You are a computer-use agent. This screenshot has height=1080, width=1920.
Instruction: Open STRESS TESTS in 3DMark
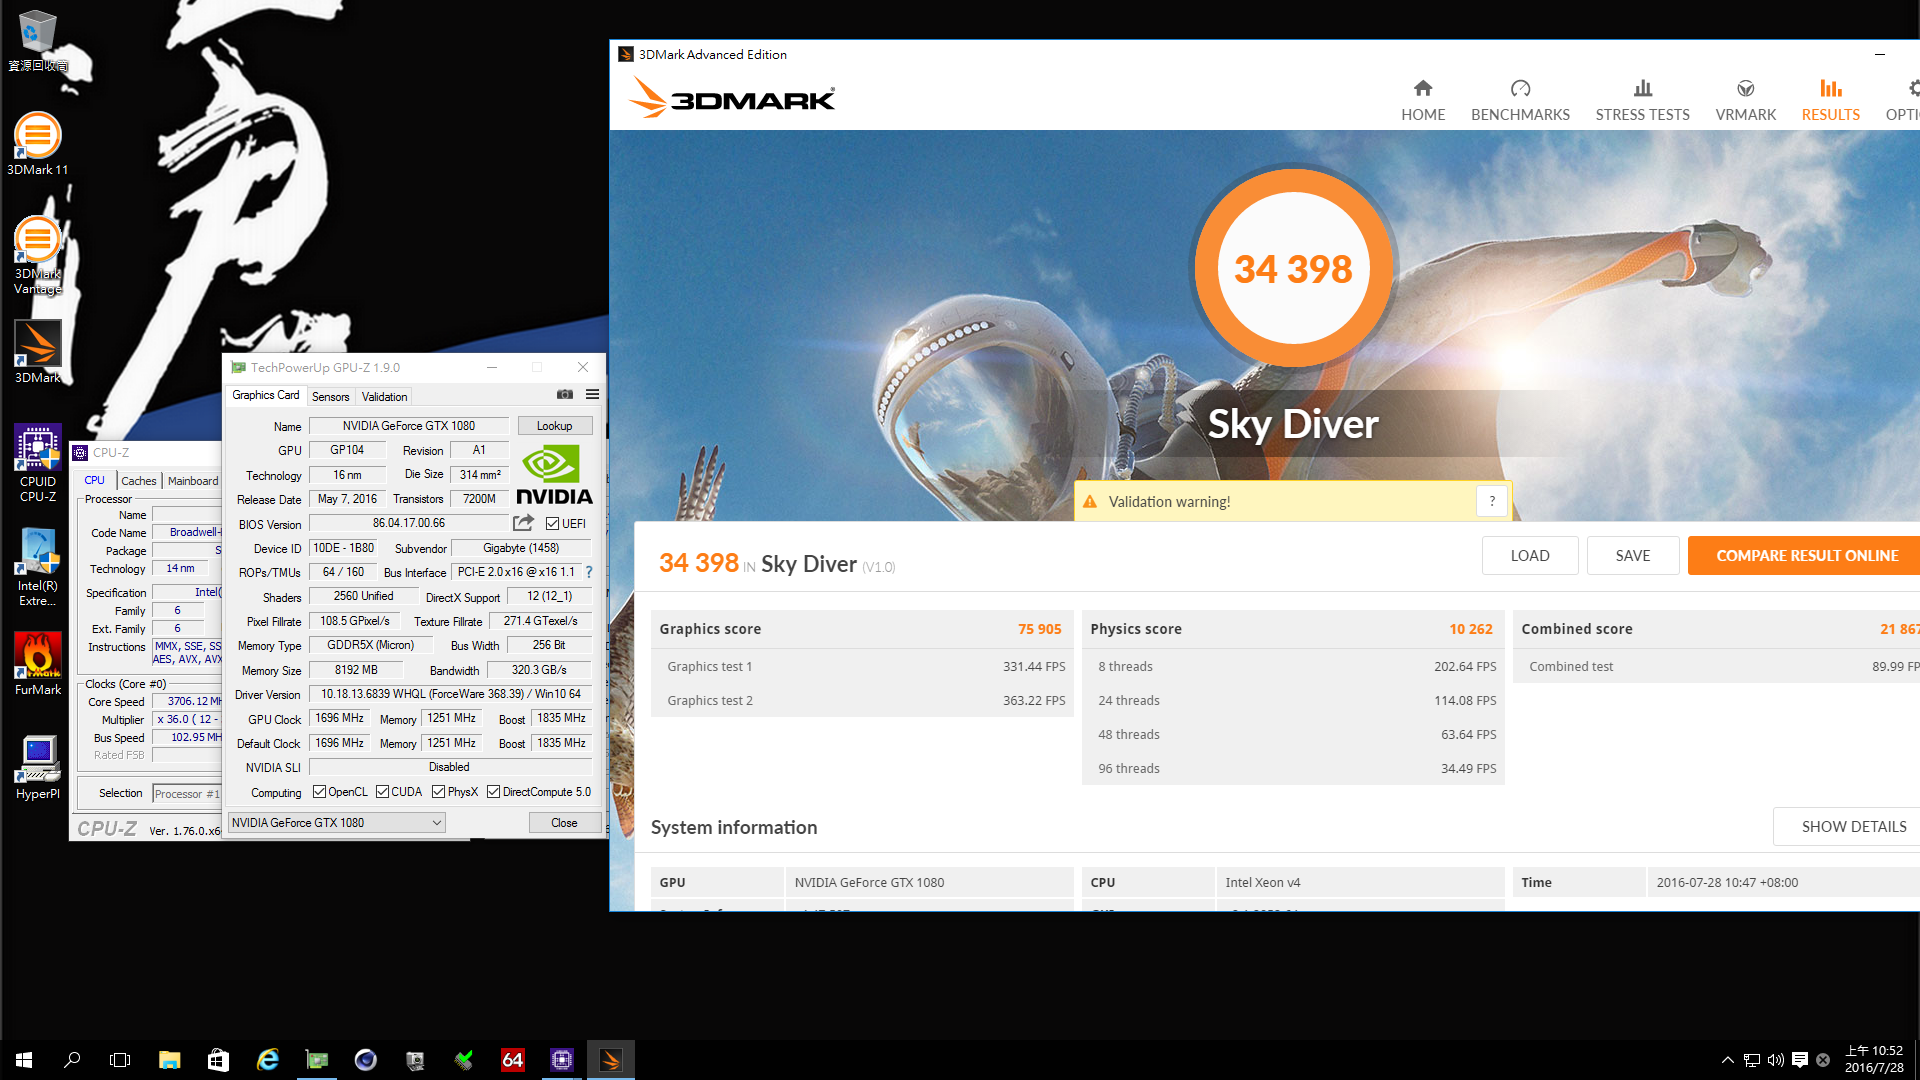pyautogui.click(x=1642, y=101)
